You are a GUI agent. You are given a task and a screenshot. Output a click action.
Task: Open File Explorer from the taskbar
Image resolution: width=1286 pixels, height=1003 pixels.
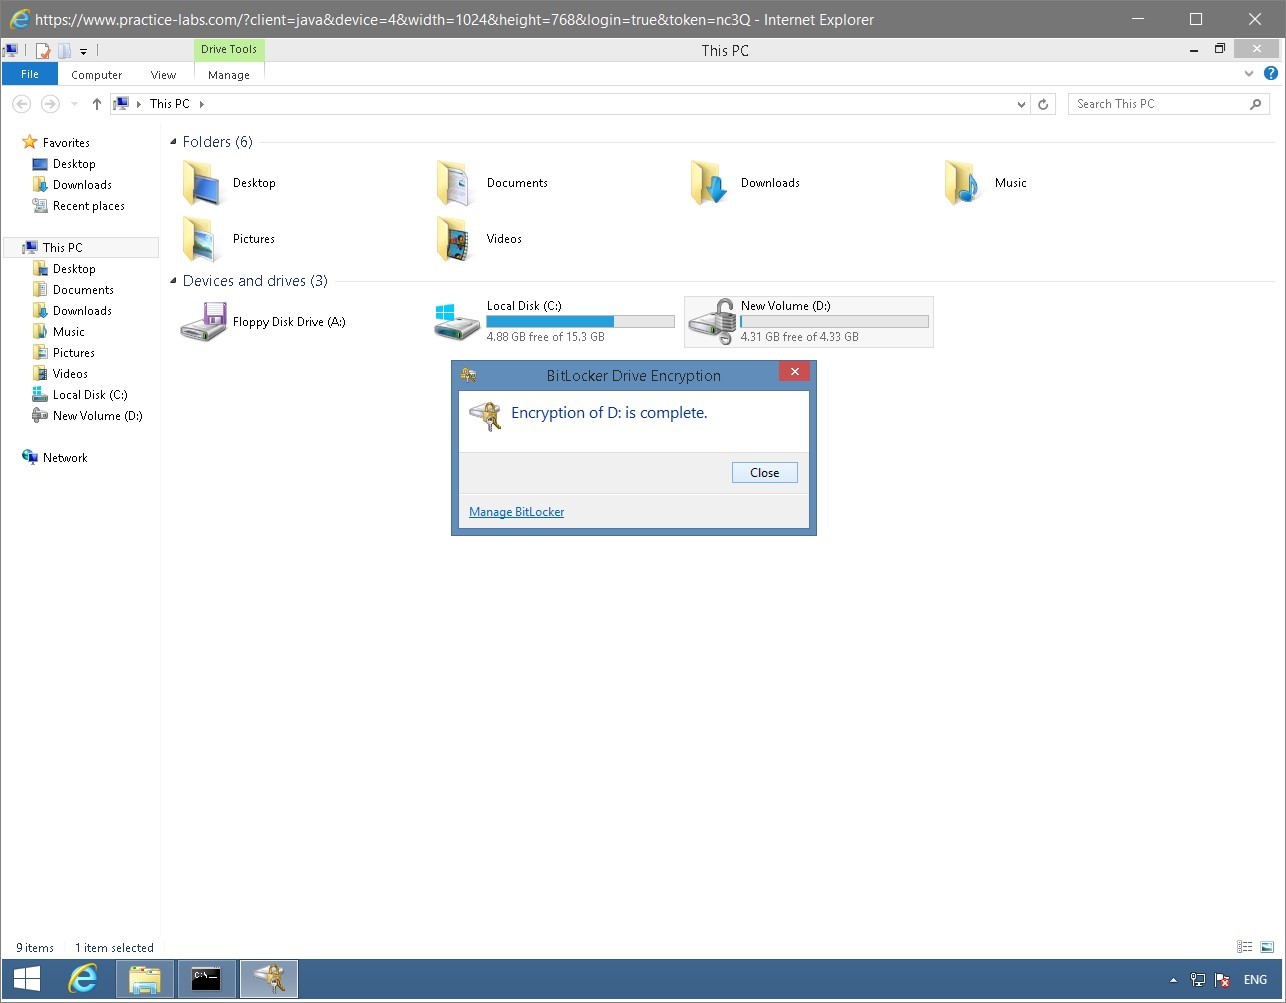pyautogui.click(x=144, y=978)
